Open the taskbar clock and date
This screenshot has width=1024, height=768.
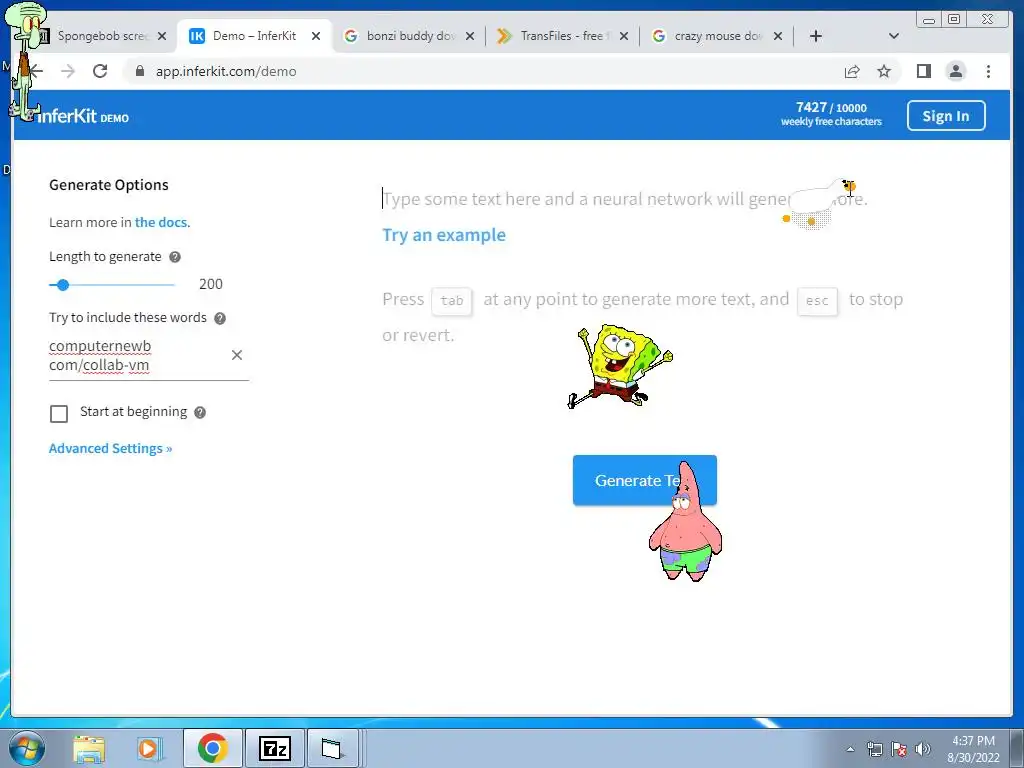(x=973, y=749)
